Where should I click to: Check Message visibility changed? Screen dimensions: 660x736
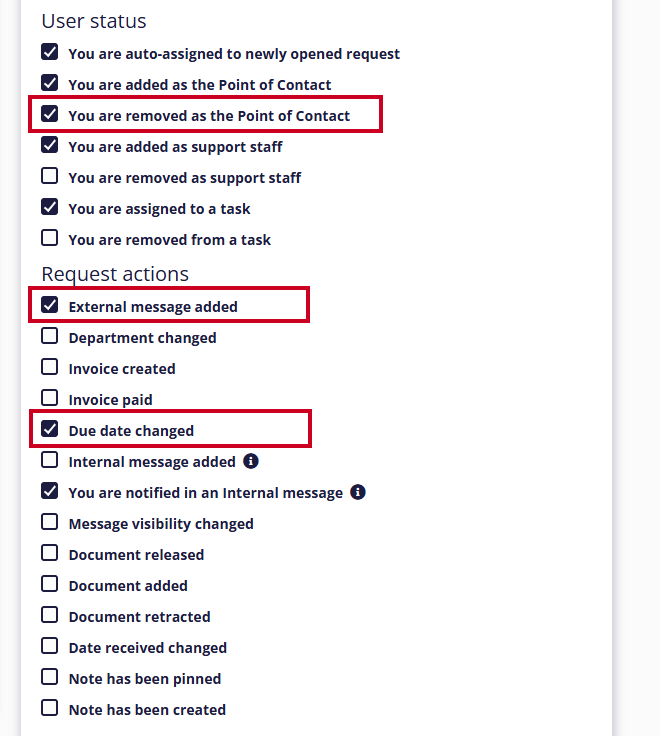click(49, 522)
